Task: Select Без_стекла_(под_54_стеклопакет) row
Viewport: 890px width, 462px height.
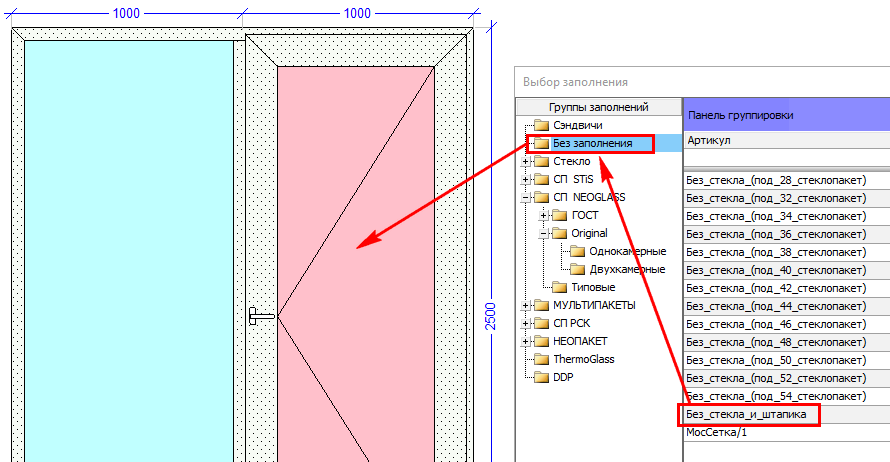Action: click(786, 396)
